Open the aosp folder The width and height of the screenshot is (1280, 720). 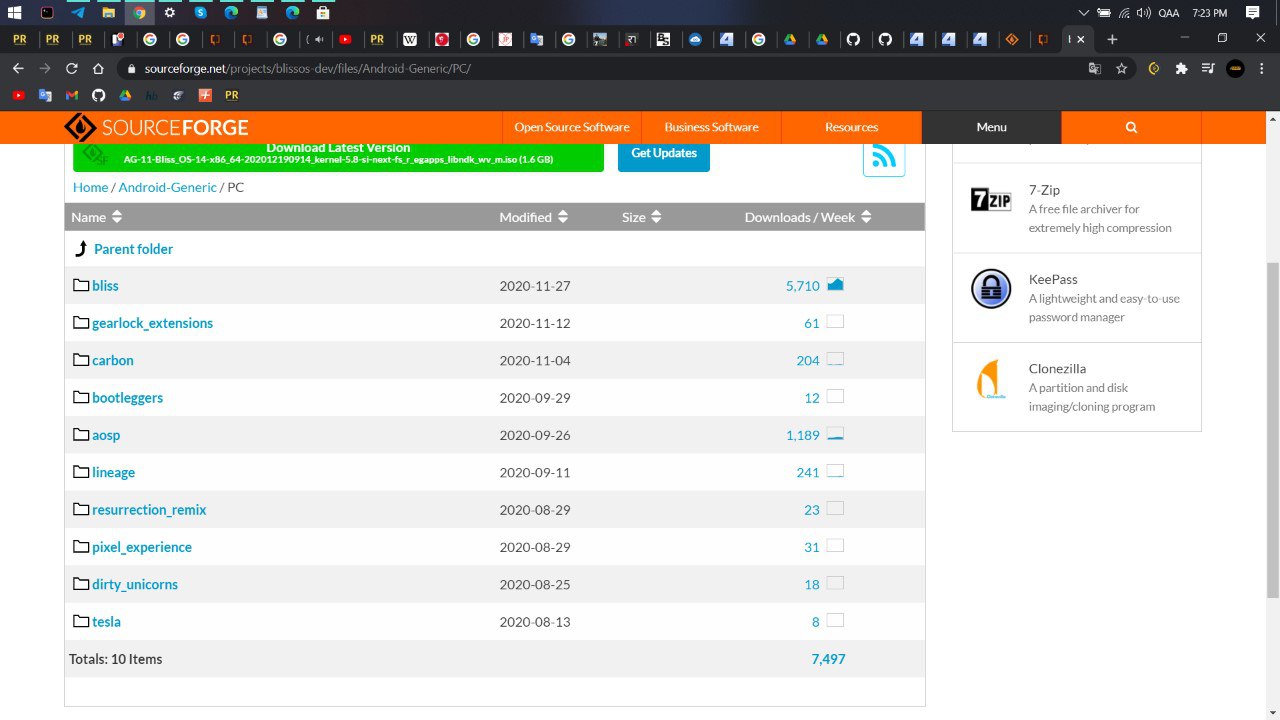tap(106, 435)
